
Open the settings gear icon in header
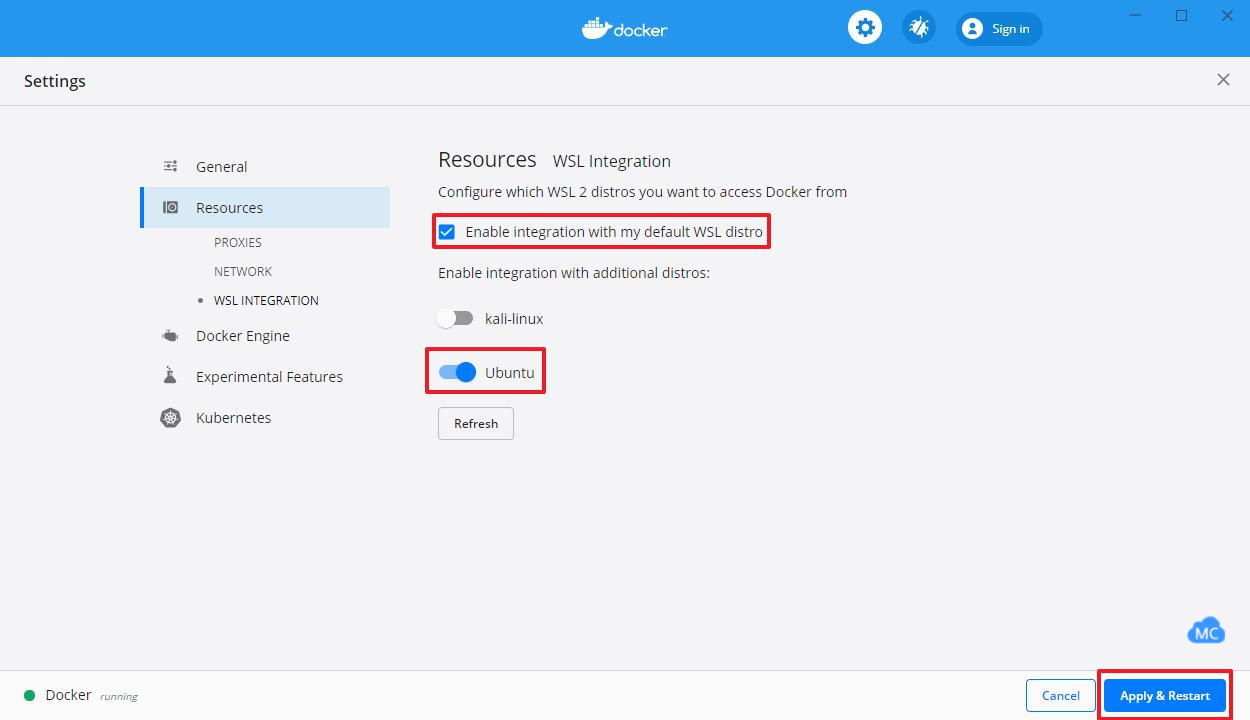pos(865,28)
